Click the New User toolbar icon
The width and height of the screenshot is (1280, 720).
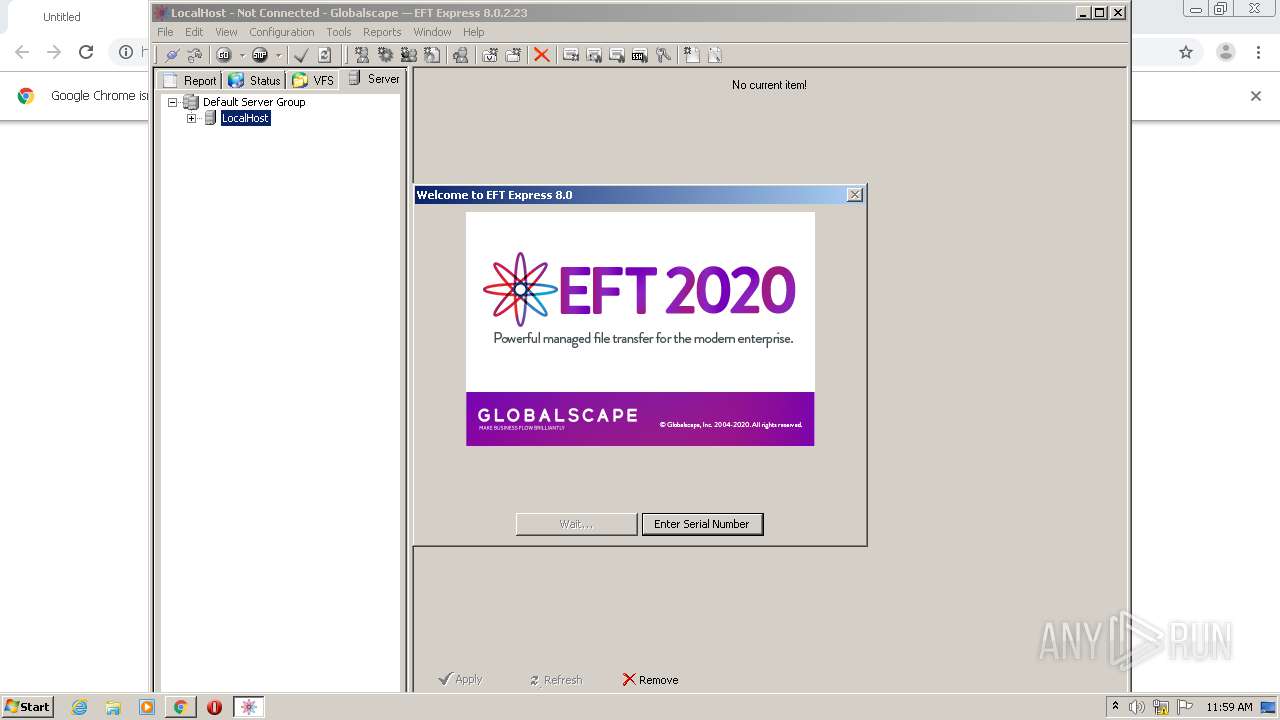point(461,55)
